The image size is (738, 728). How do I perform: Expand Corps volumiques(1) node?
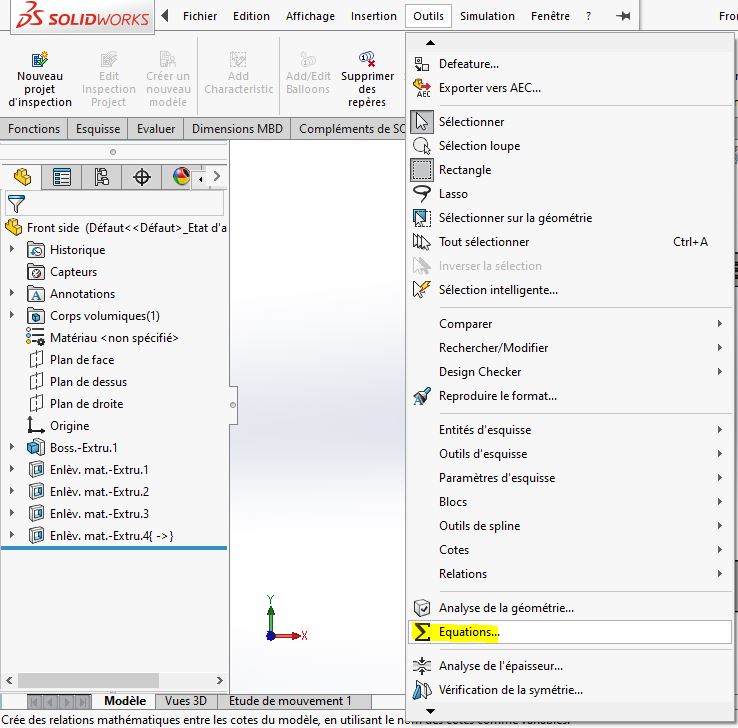[12, 314]
